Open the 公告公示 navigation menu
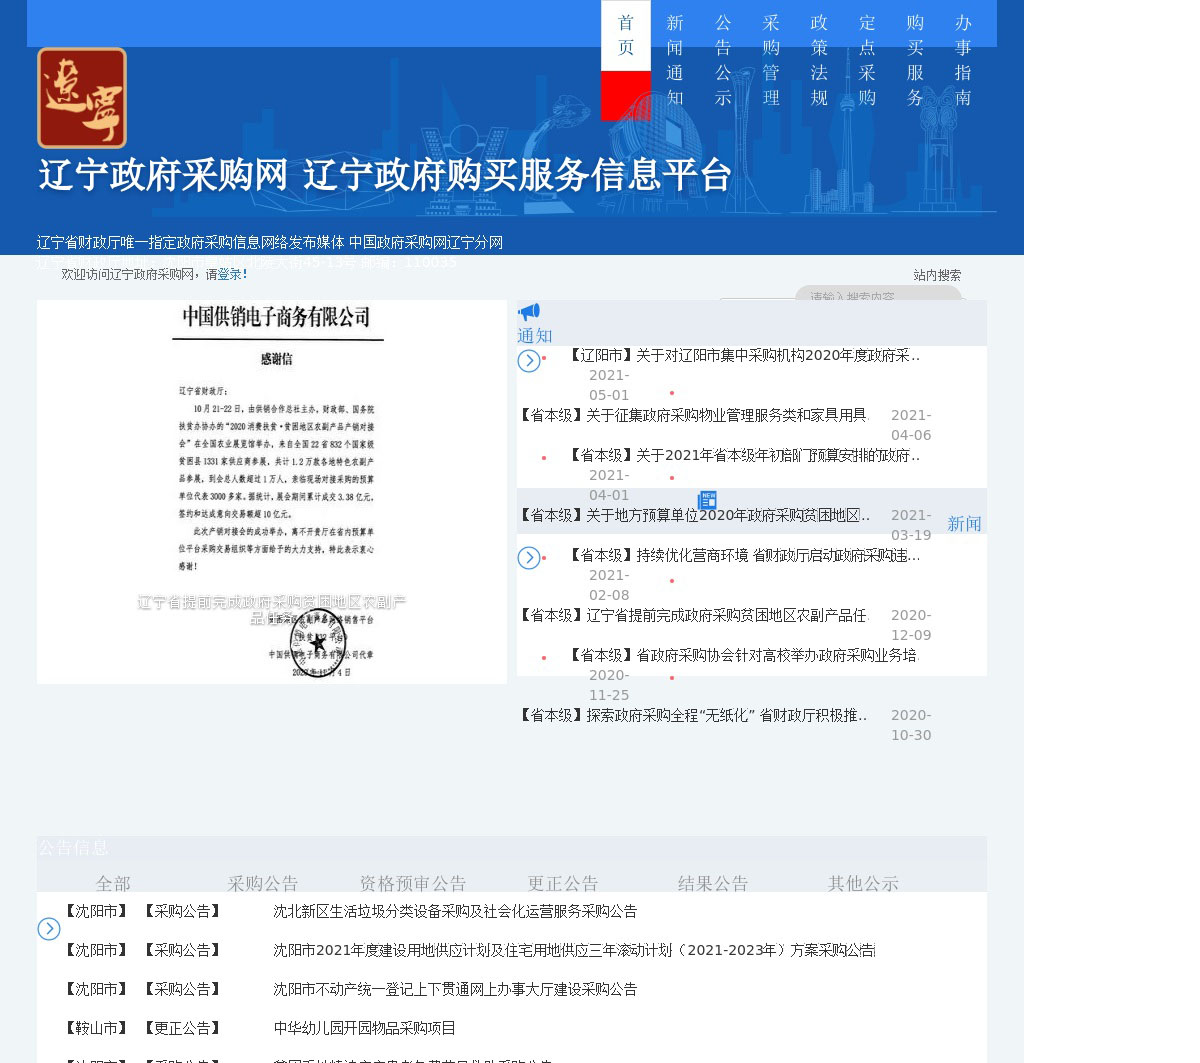 coord(723,60)
